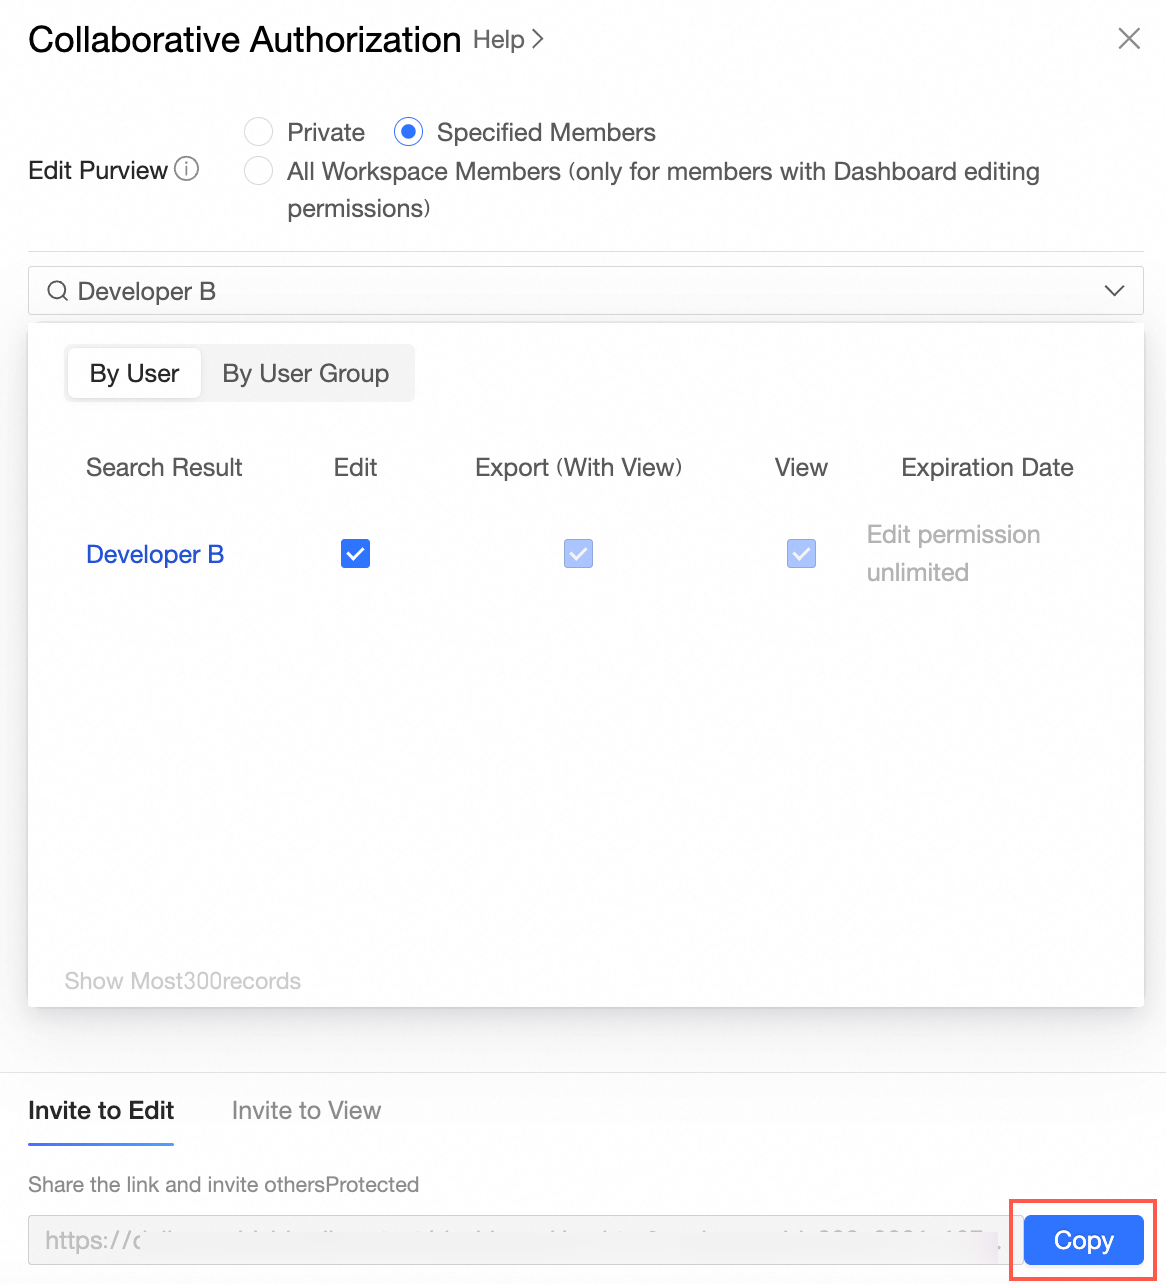Open the Help link
The height and width of the screenshot is (1284, 1166).
click(508, 39)
